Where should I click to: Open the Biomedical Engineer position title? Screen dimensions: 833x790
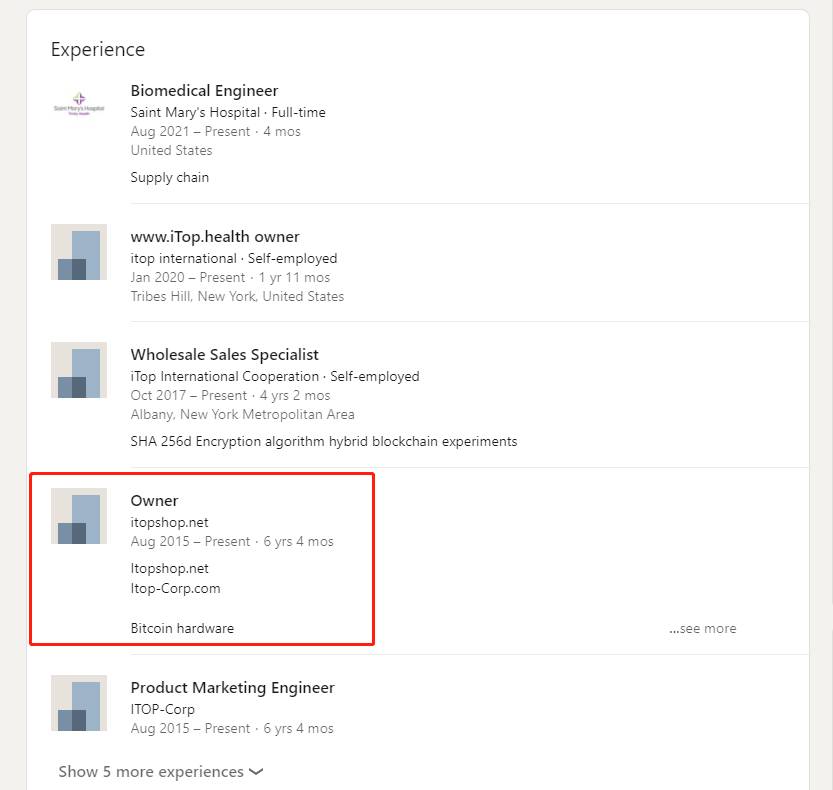pos(204,91)
